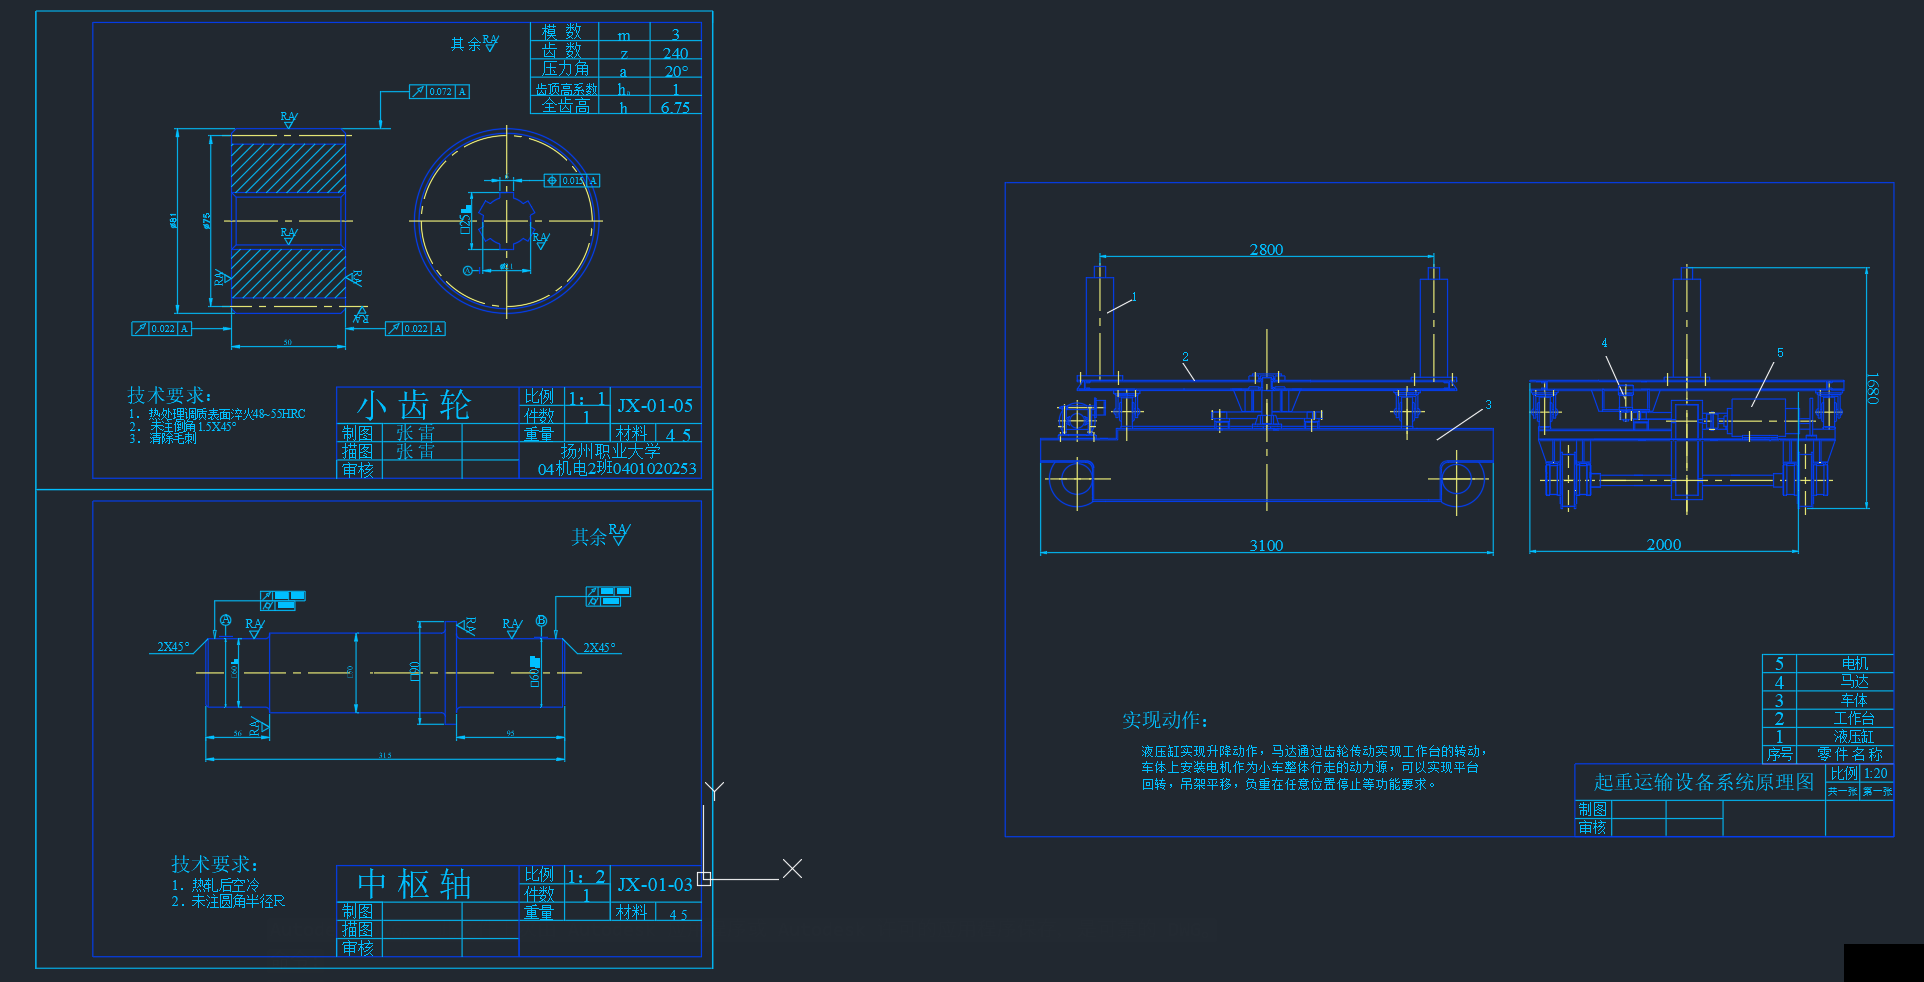Select the 齿顶高系数 parameter label
This screenshot has height=982, width=1924.
(x=566, y=89)
